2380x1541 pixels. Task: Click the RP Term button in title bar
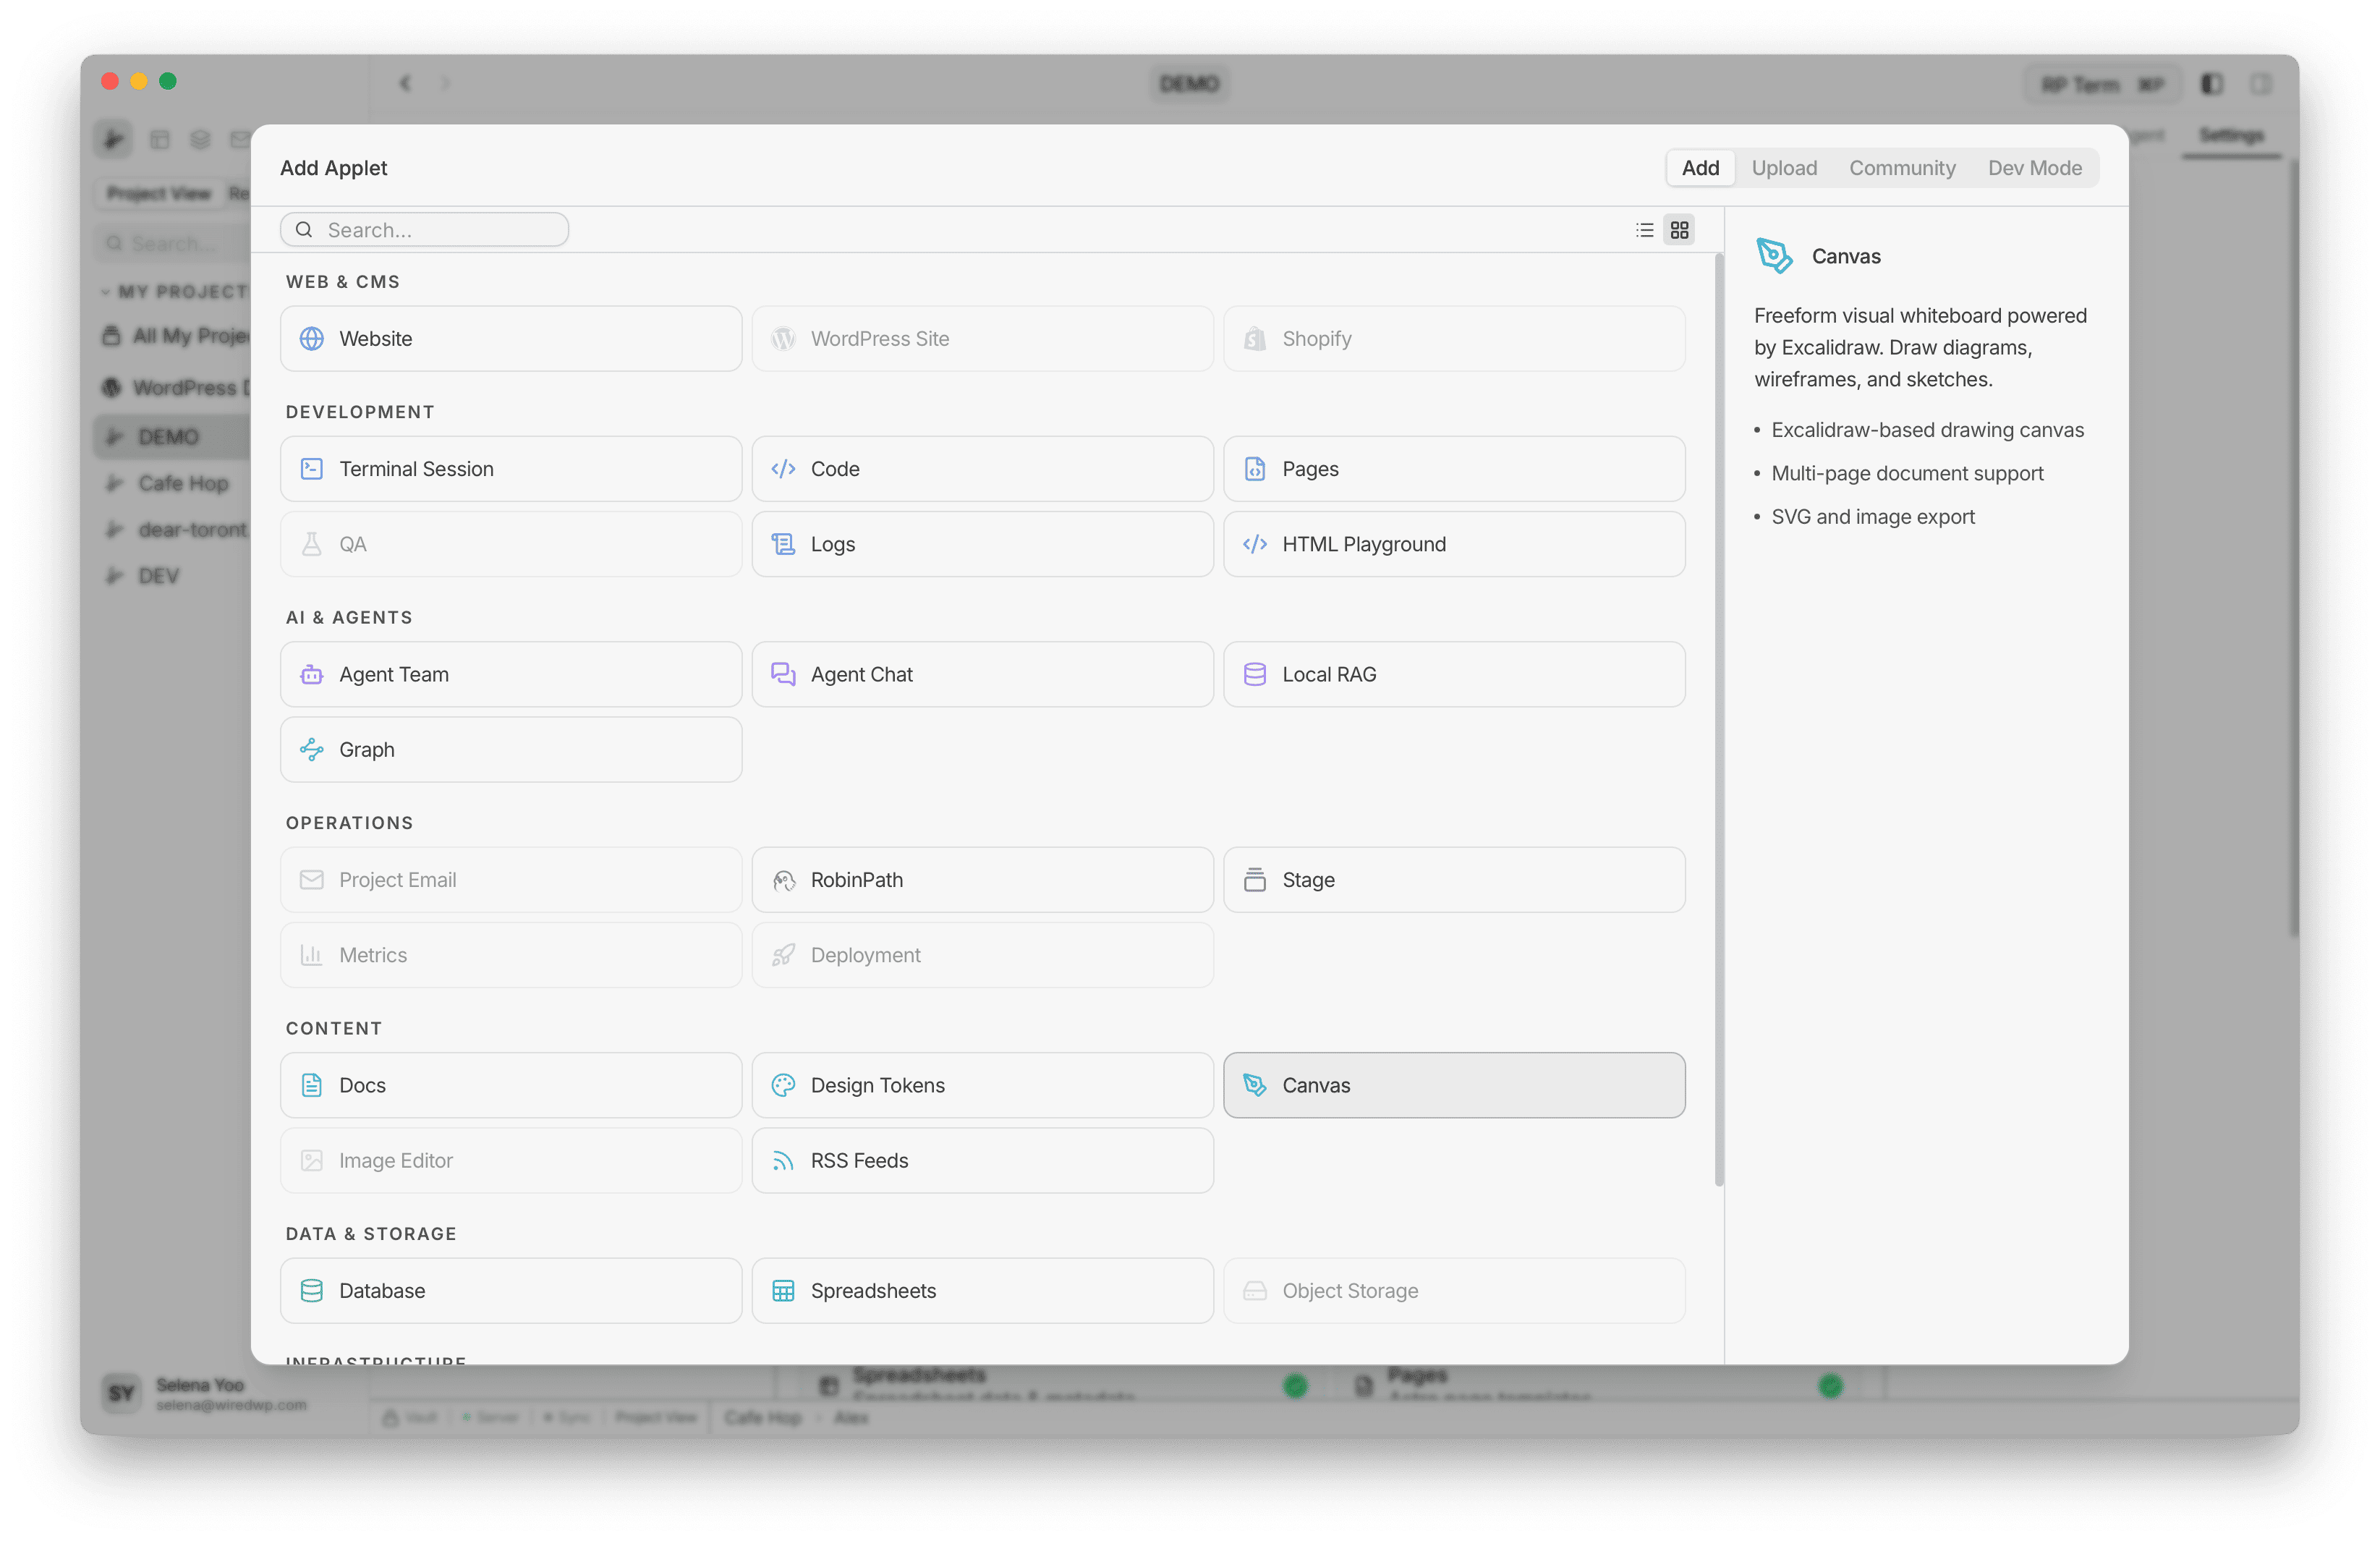click(x=2101, y=84)
